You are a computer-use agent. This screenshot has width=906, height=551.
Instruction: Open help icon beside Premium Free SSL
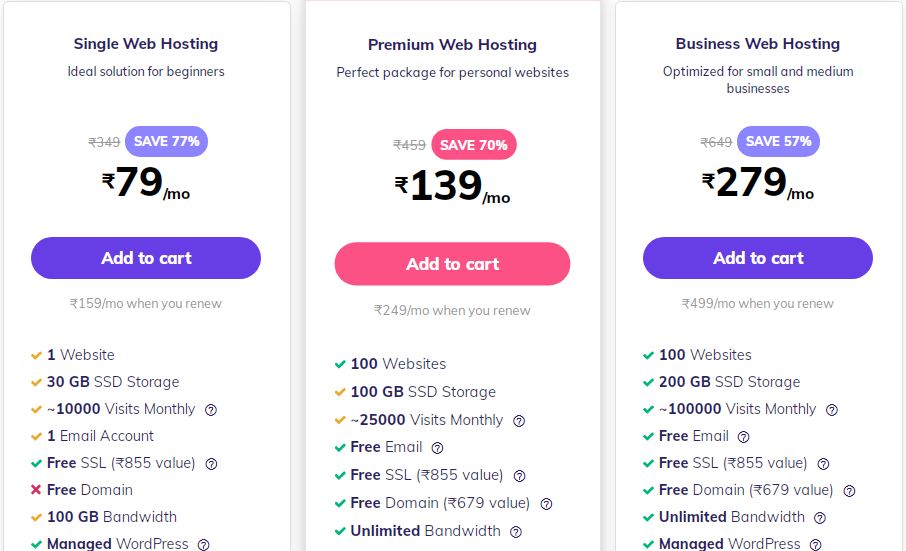[x=519, y=476]
